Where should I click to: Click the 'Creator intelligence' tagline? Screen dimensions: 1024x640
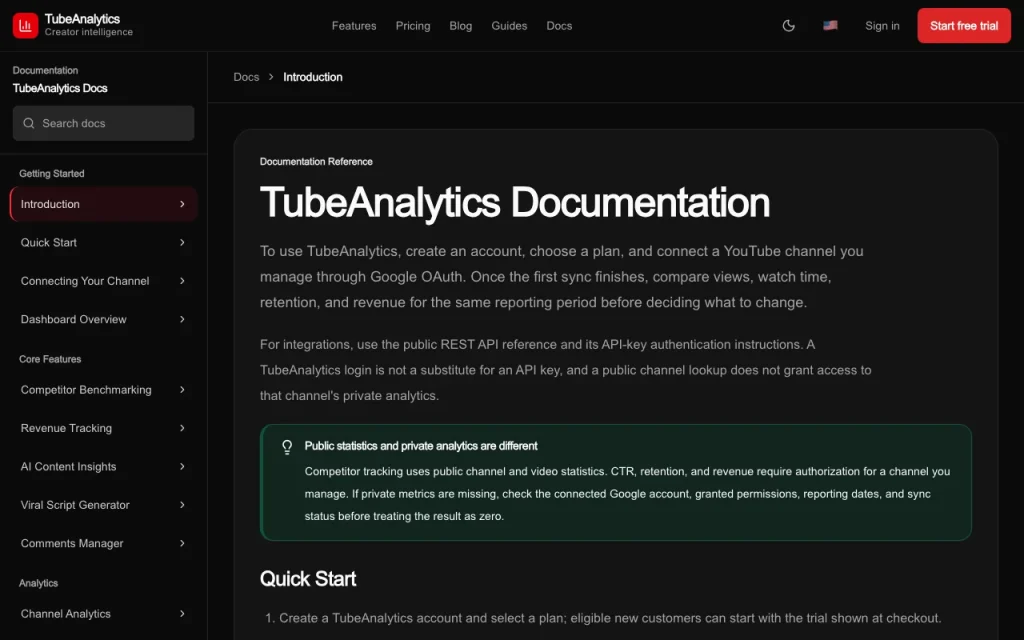89,32
